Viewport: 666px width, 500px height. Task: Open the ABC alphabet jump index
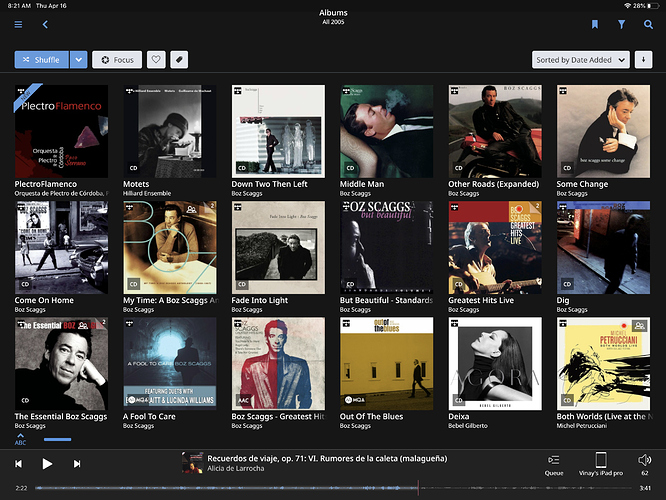tap(20, 439)
